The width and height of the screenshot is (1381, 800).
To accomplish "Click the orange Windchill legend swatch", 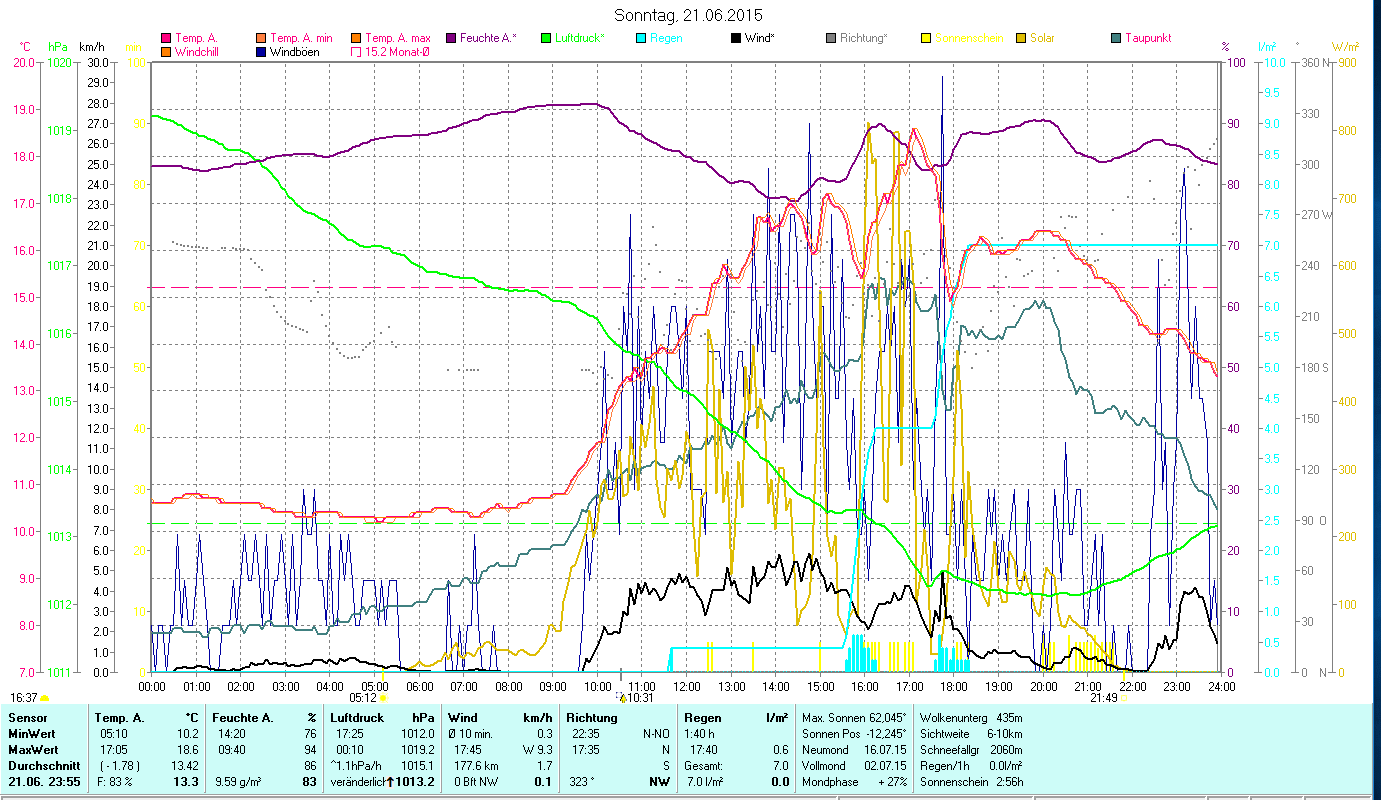I will tap(167, 52).
